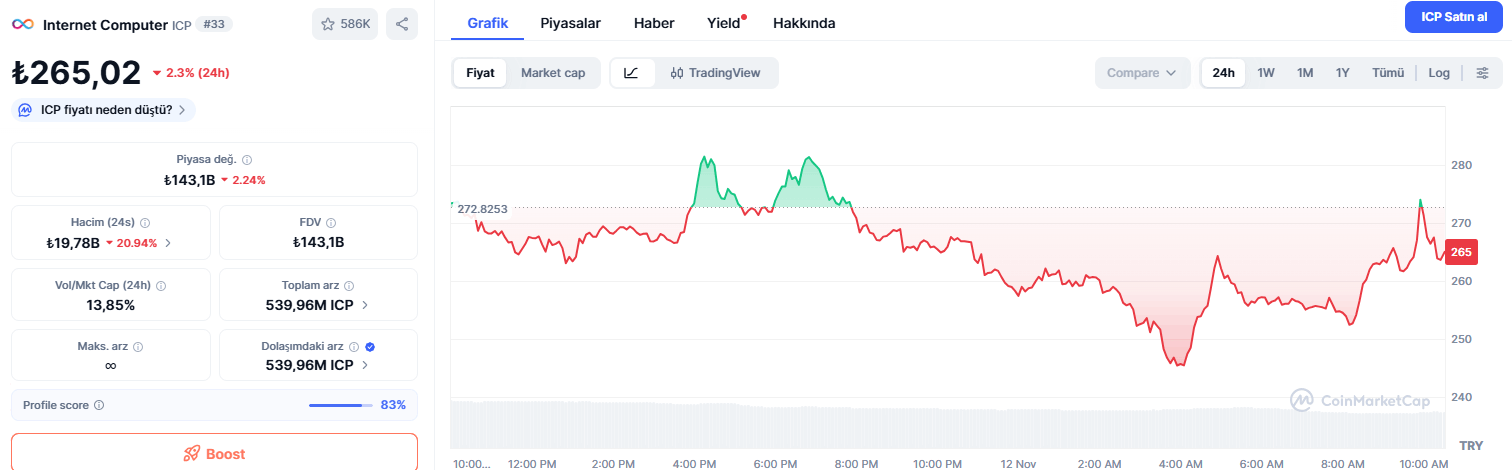Click info icon next to Maks. arz
The width and height of the screenshot is (1512, 470).
click(x=138, y=347)
